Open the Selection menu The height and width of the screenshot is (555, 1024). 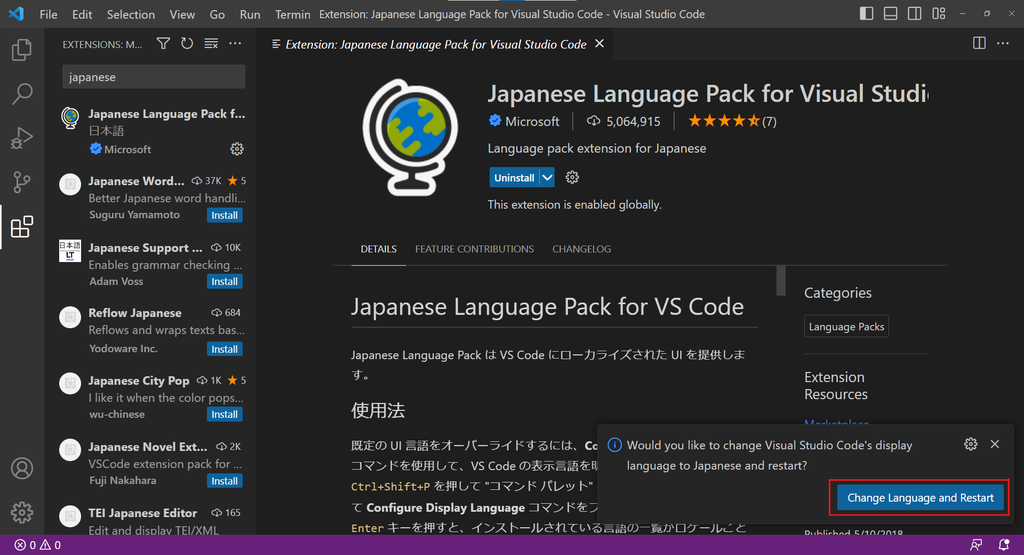point(131,14)
